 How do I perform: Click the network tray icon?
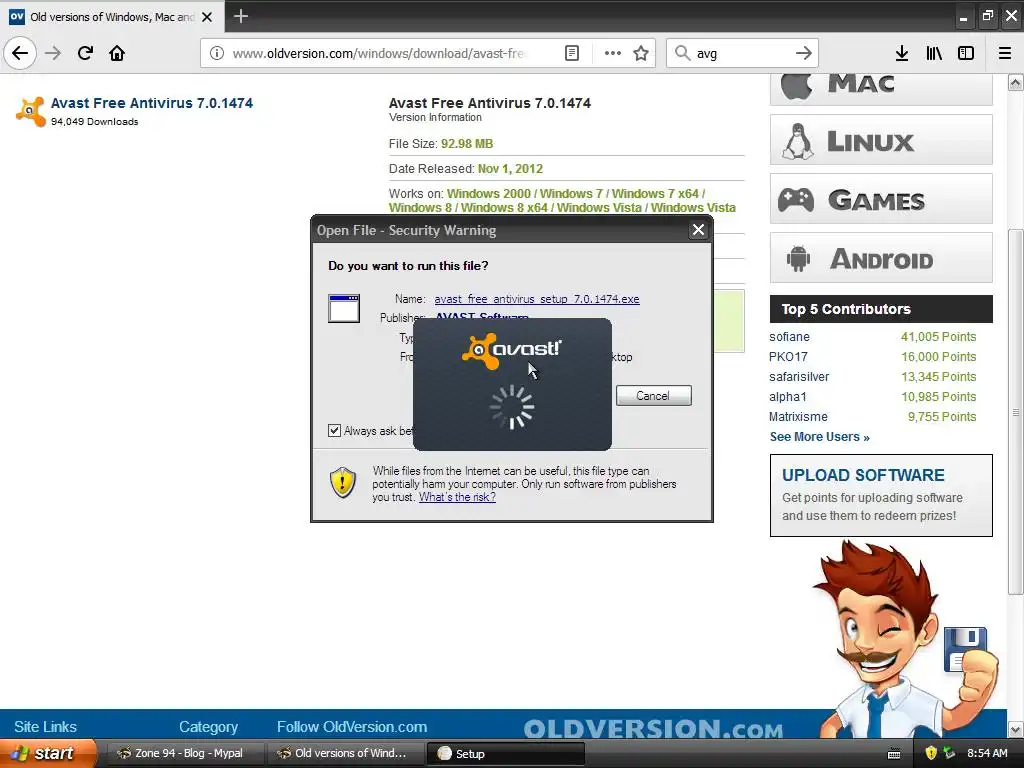pyautogui.click(x=949, y=753)
